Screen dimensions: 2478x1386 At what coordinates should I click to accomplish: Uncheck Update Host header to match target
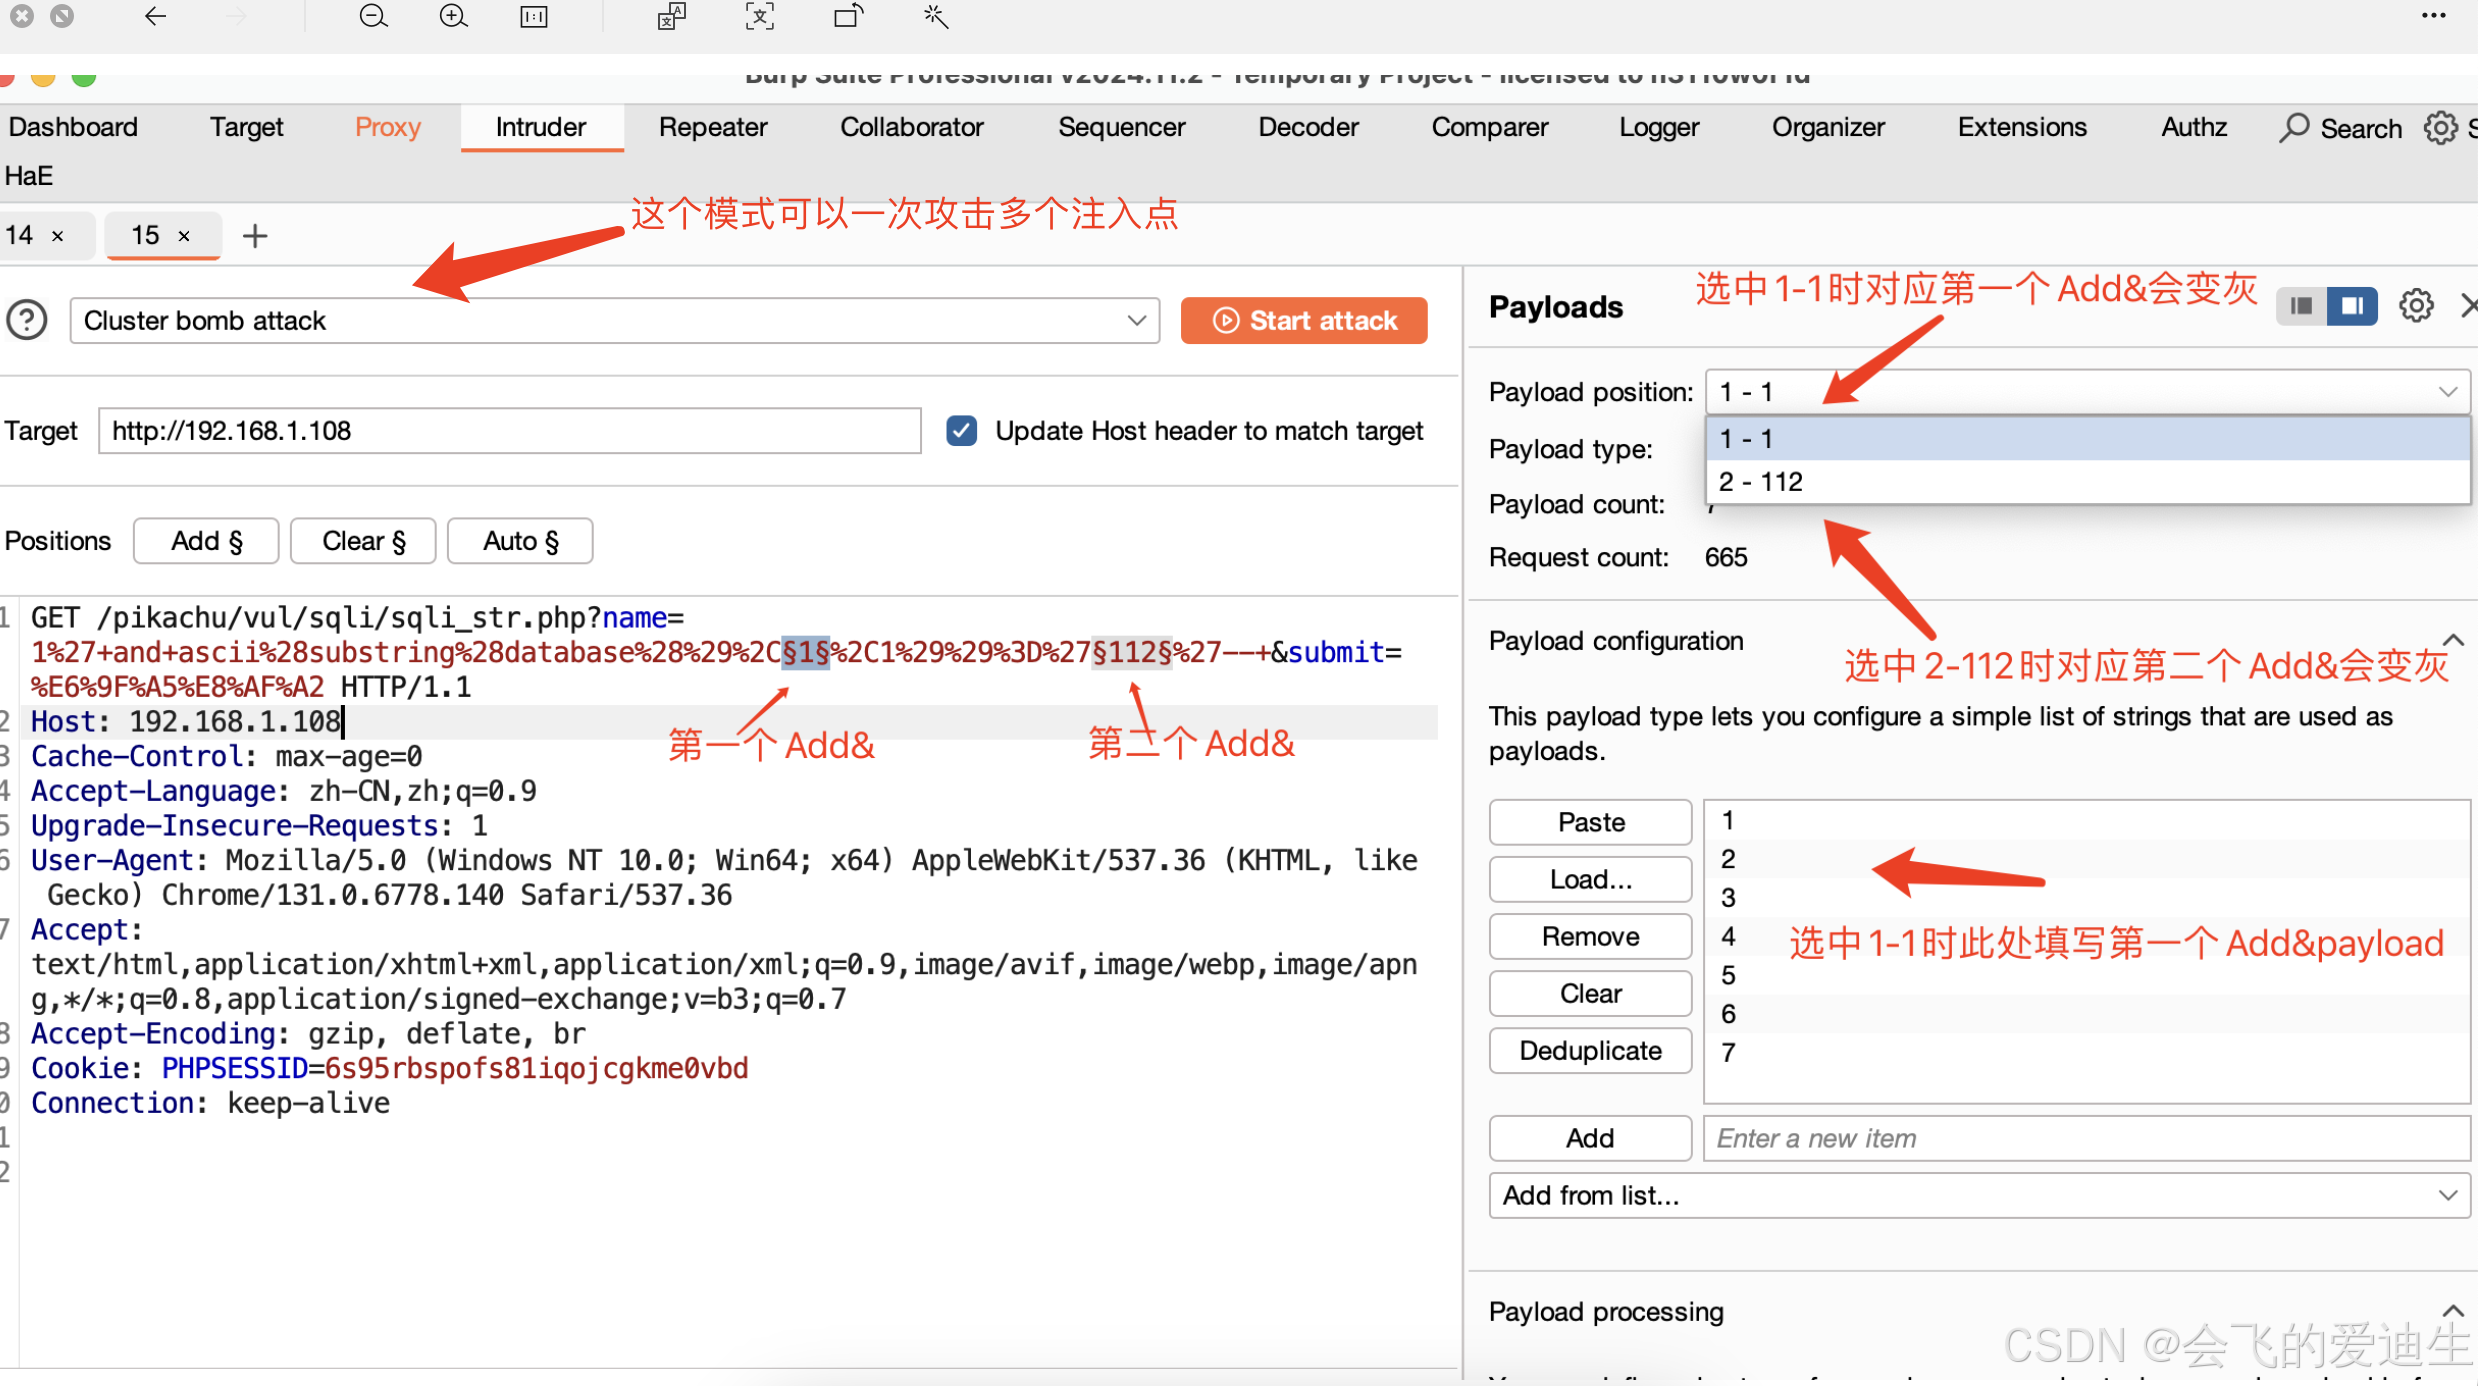point(962,431)
